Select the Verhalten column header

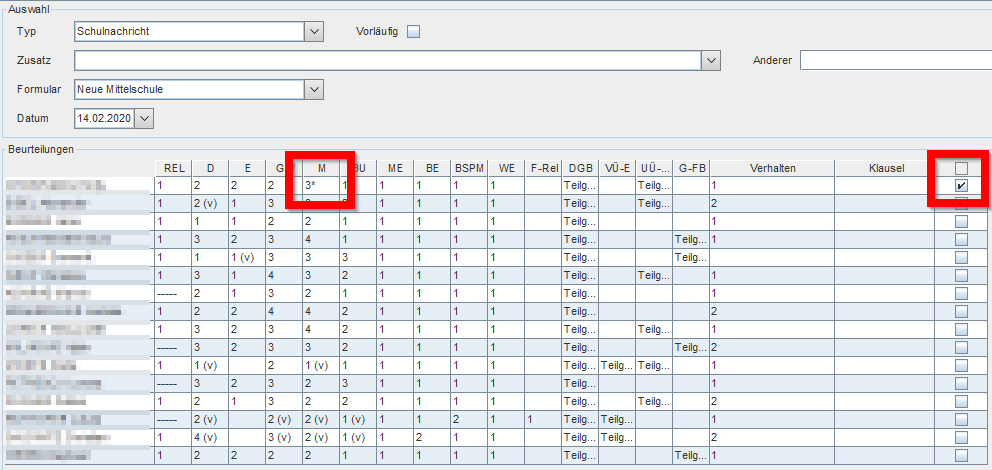(772, 168)
